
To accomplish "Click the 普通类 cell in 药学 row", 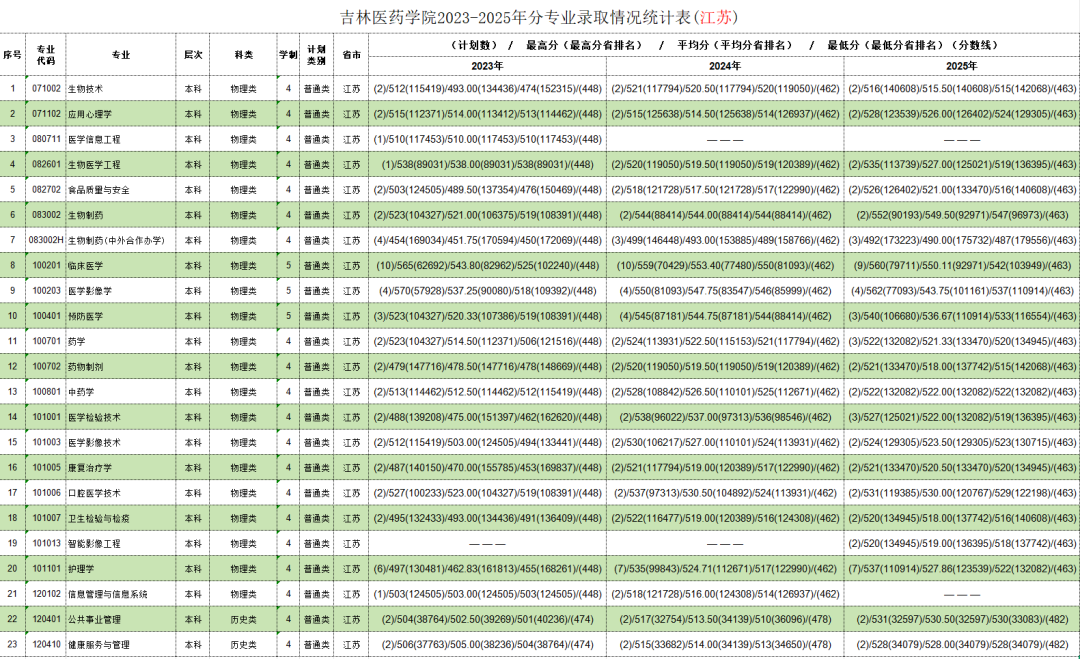I will (316, 342).
